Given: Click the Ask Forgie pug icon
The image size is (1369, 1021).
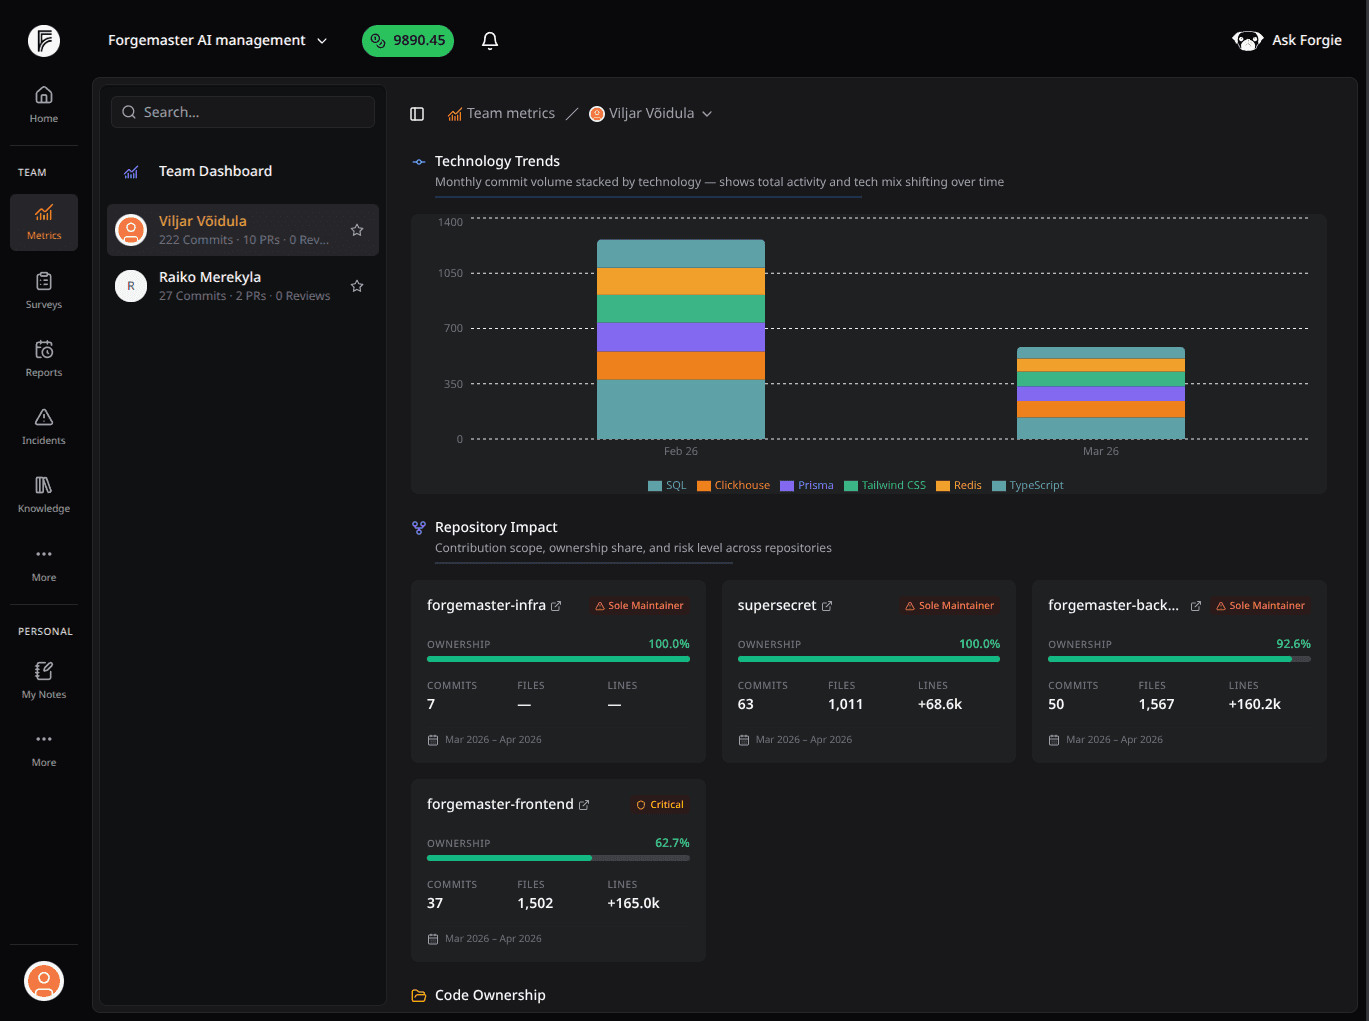Looking at the screenshot, I should (1247, 40).
